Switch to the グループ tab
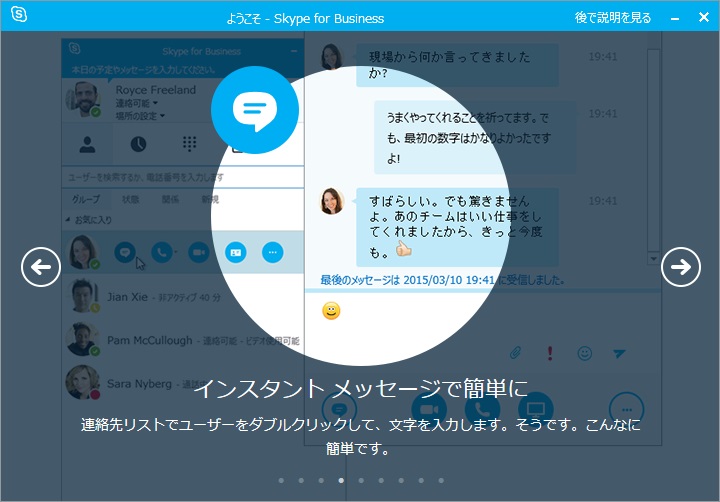The image size is (720, 502). click(86, 199)
